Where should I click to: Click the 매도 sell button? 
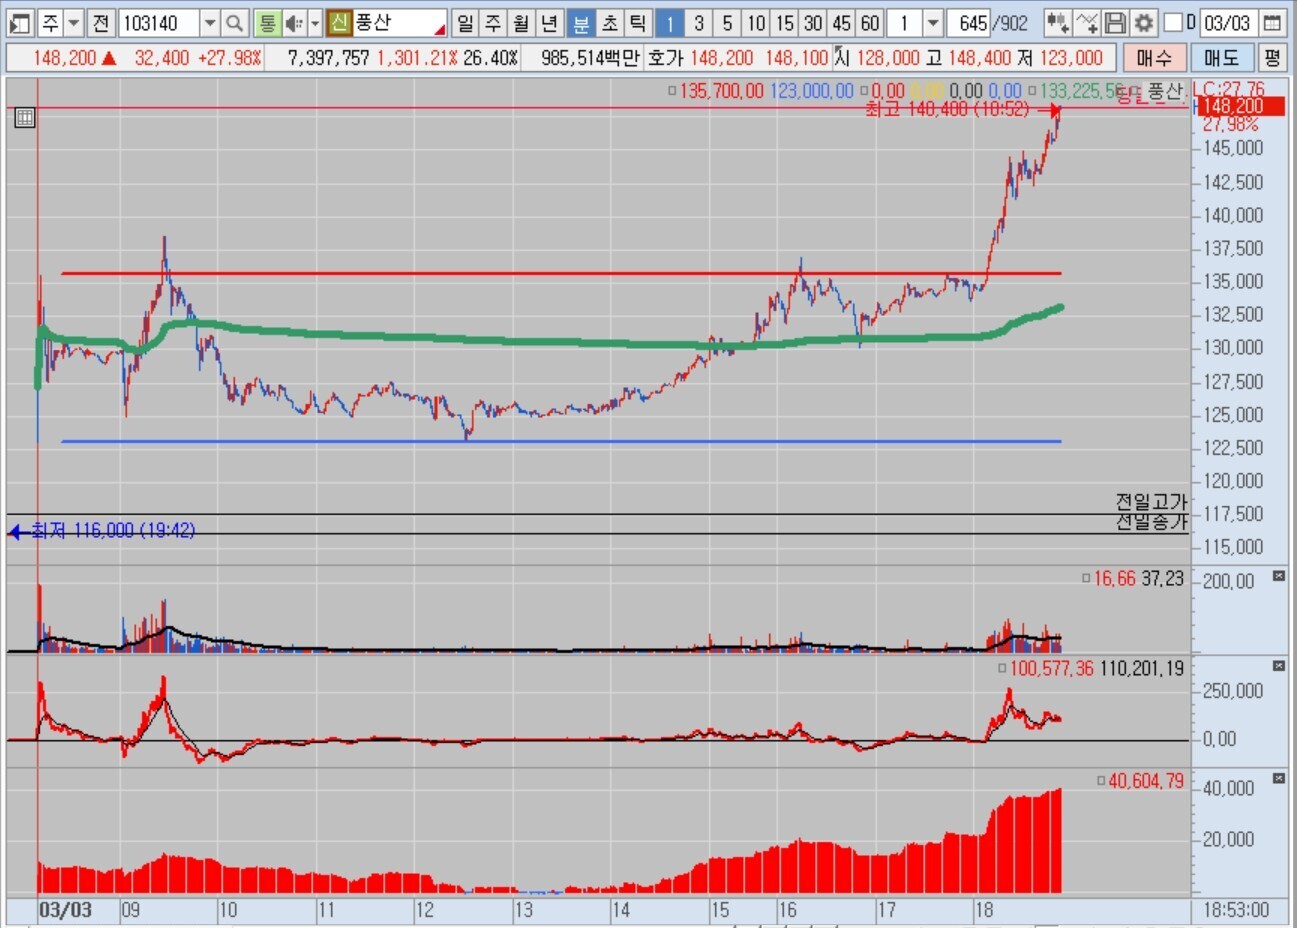[1221, 58]
